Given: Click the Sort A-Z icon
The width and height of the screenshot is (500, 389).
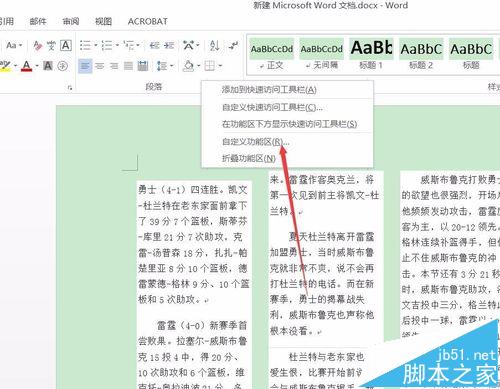Looking at the screenshot, I should [x=214, y=45].
